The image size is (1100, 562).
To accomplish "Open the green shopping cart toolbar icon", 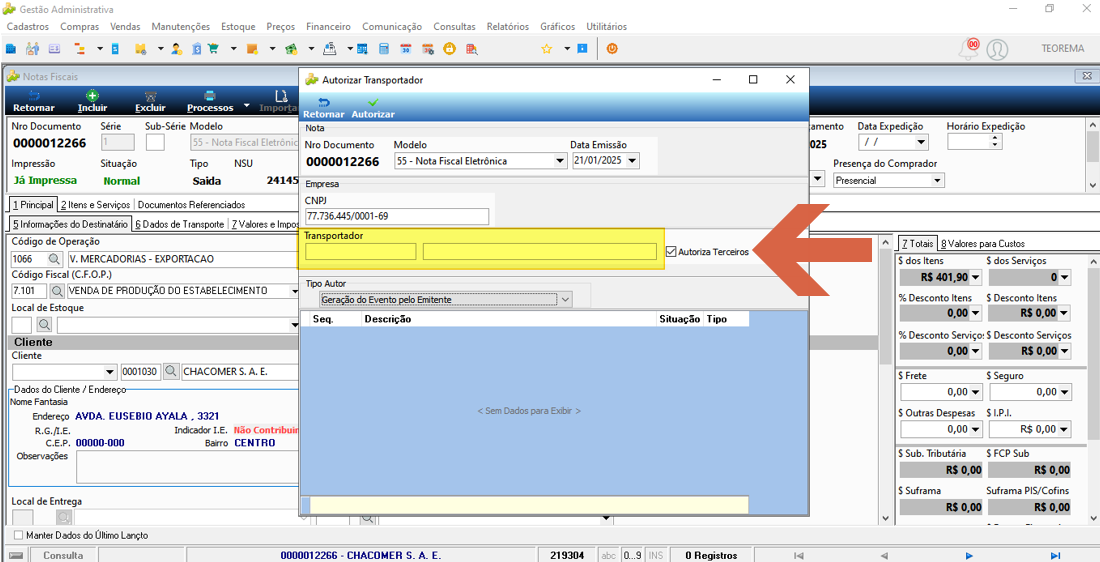I will 214,49.
